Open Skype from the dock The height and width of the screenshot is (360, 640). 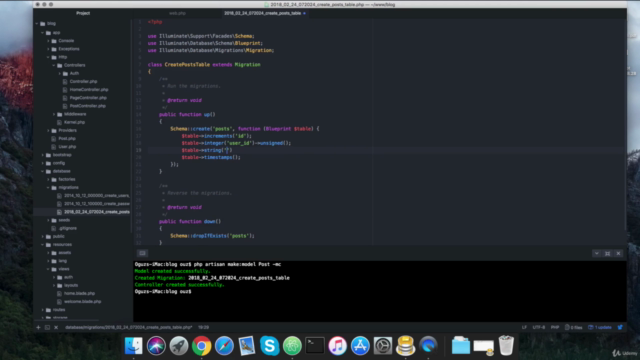click(x=269, y=346)
